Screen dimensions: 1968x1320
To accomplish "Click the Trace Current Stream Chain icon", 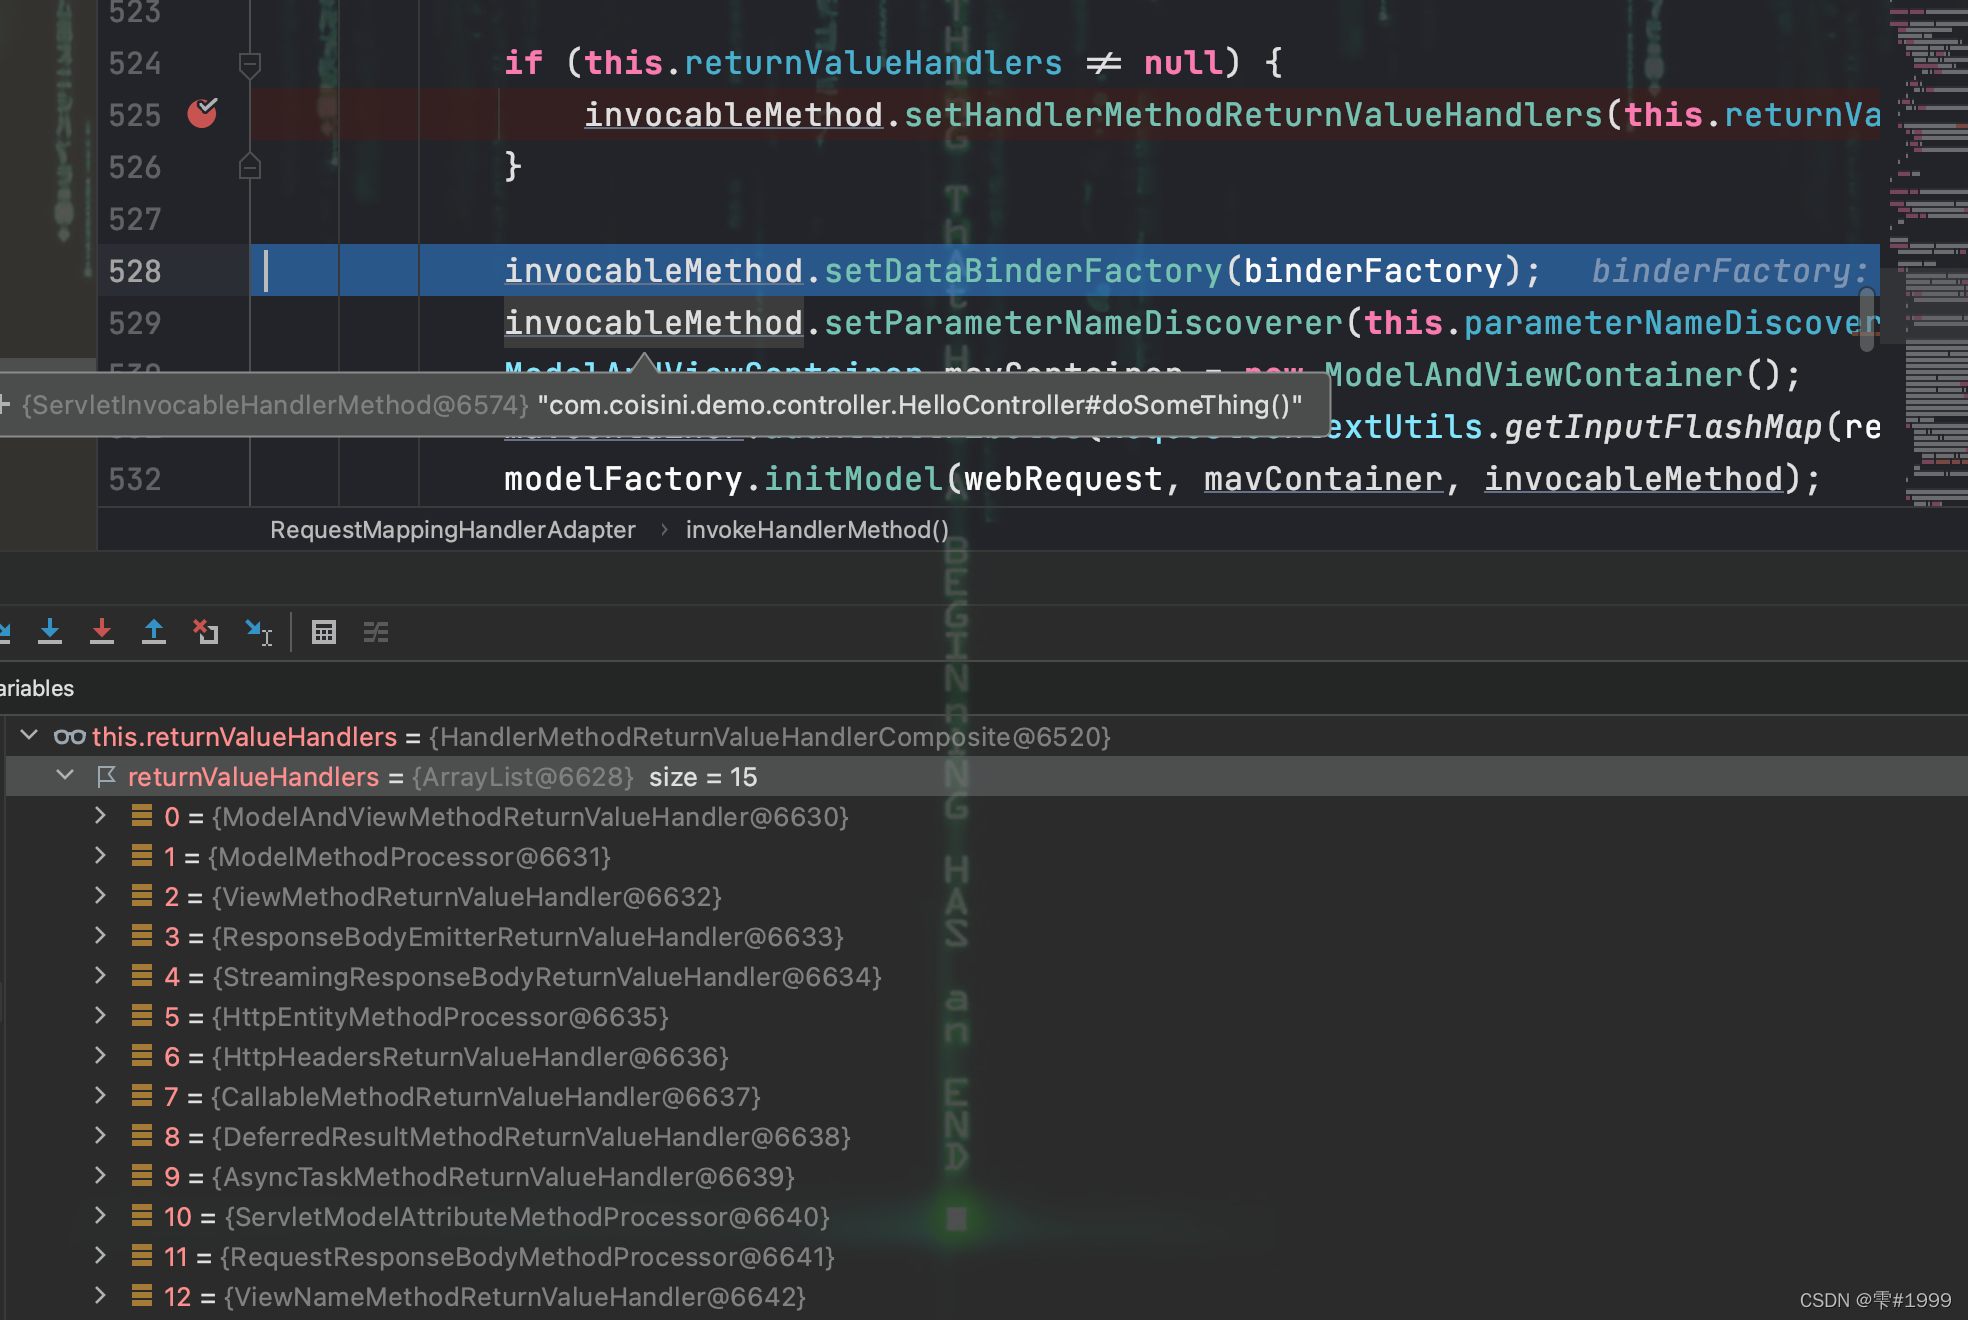I will pos(376,632).
